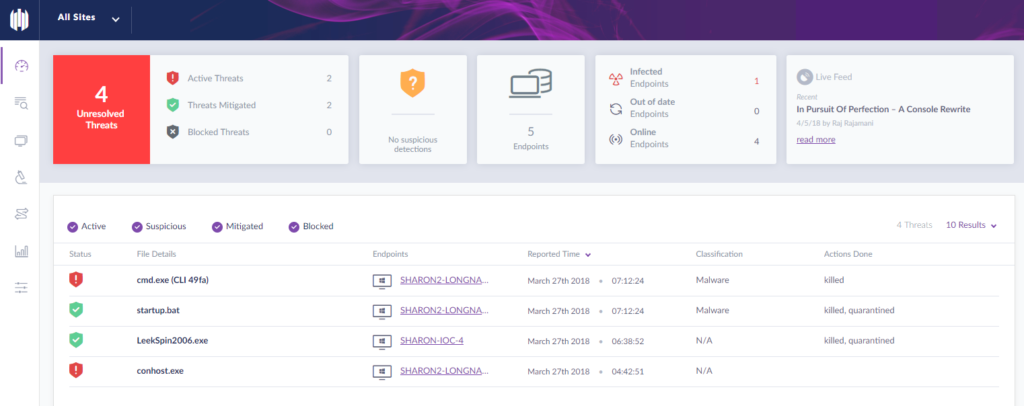Click the red 4 Unresolved Threats tile

click(x=101, y=109)
